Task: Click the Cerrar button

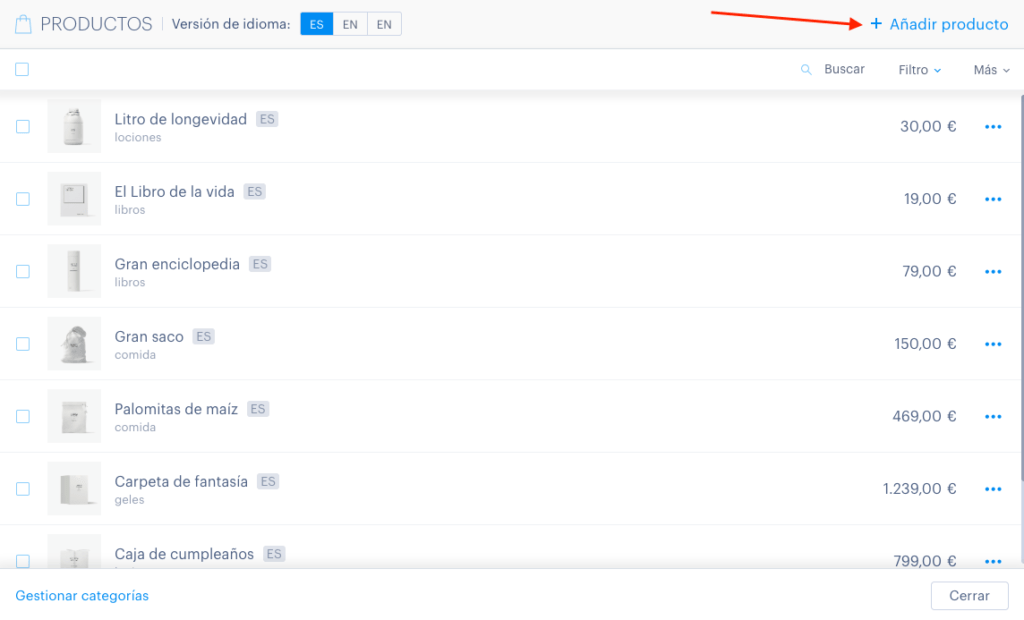Action: tap(969, 596)
